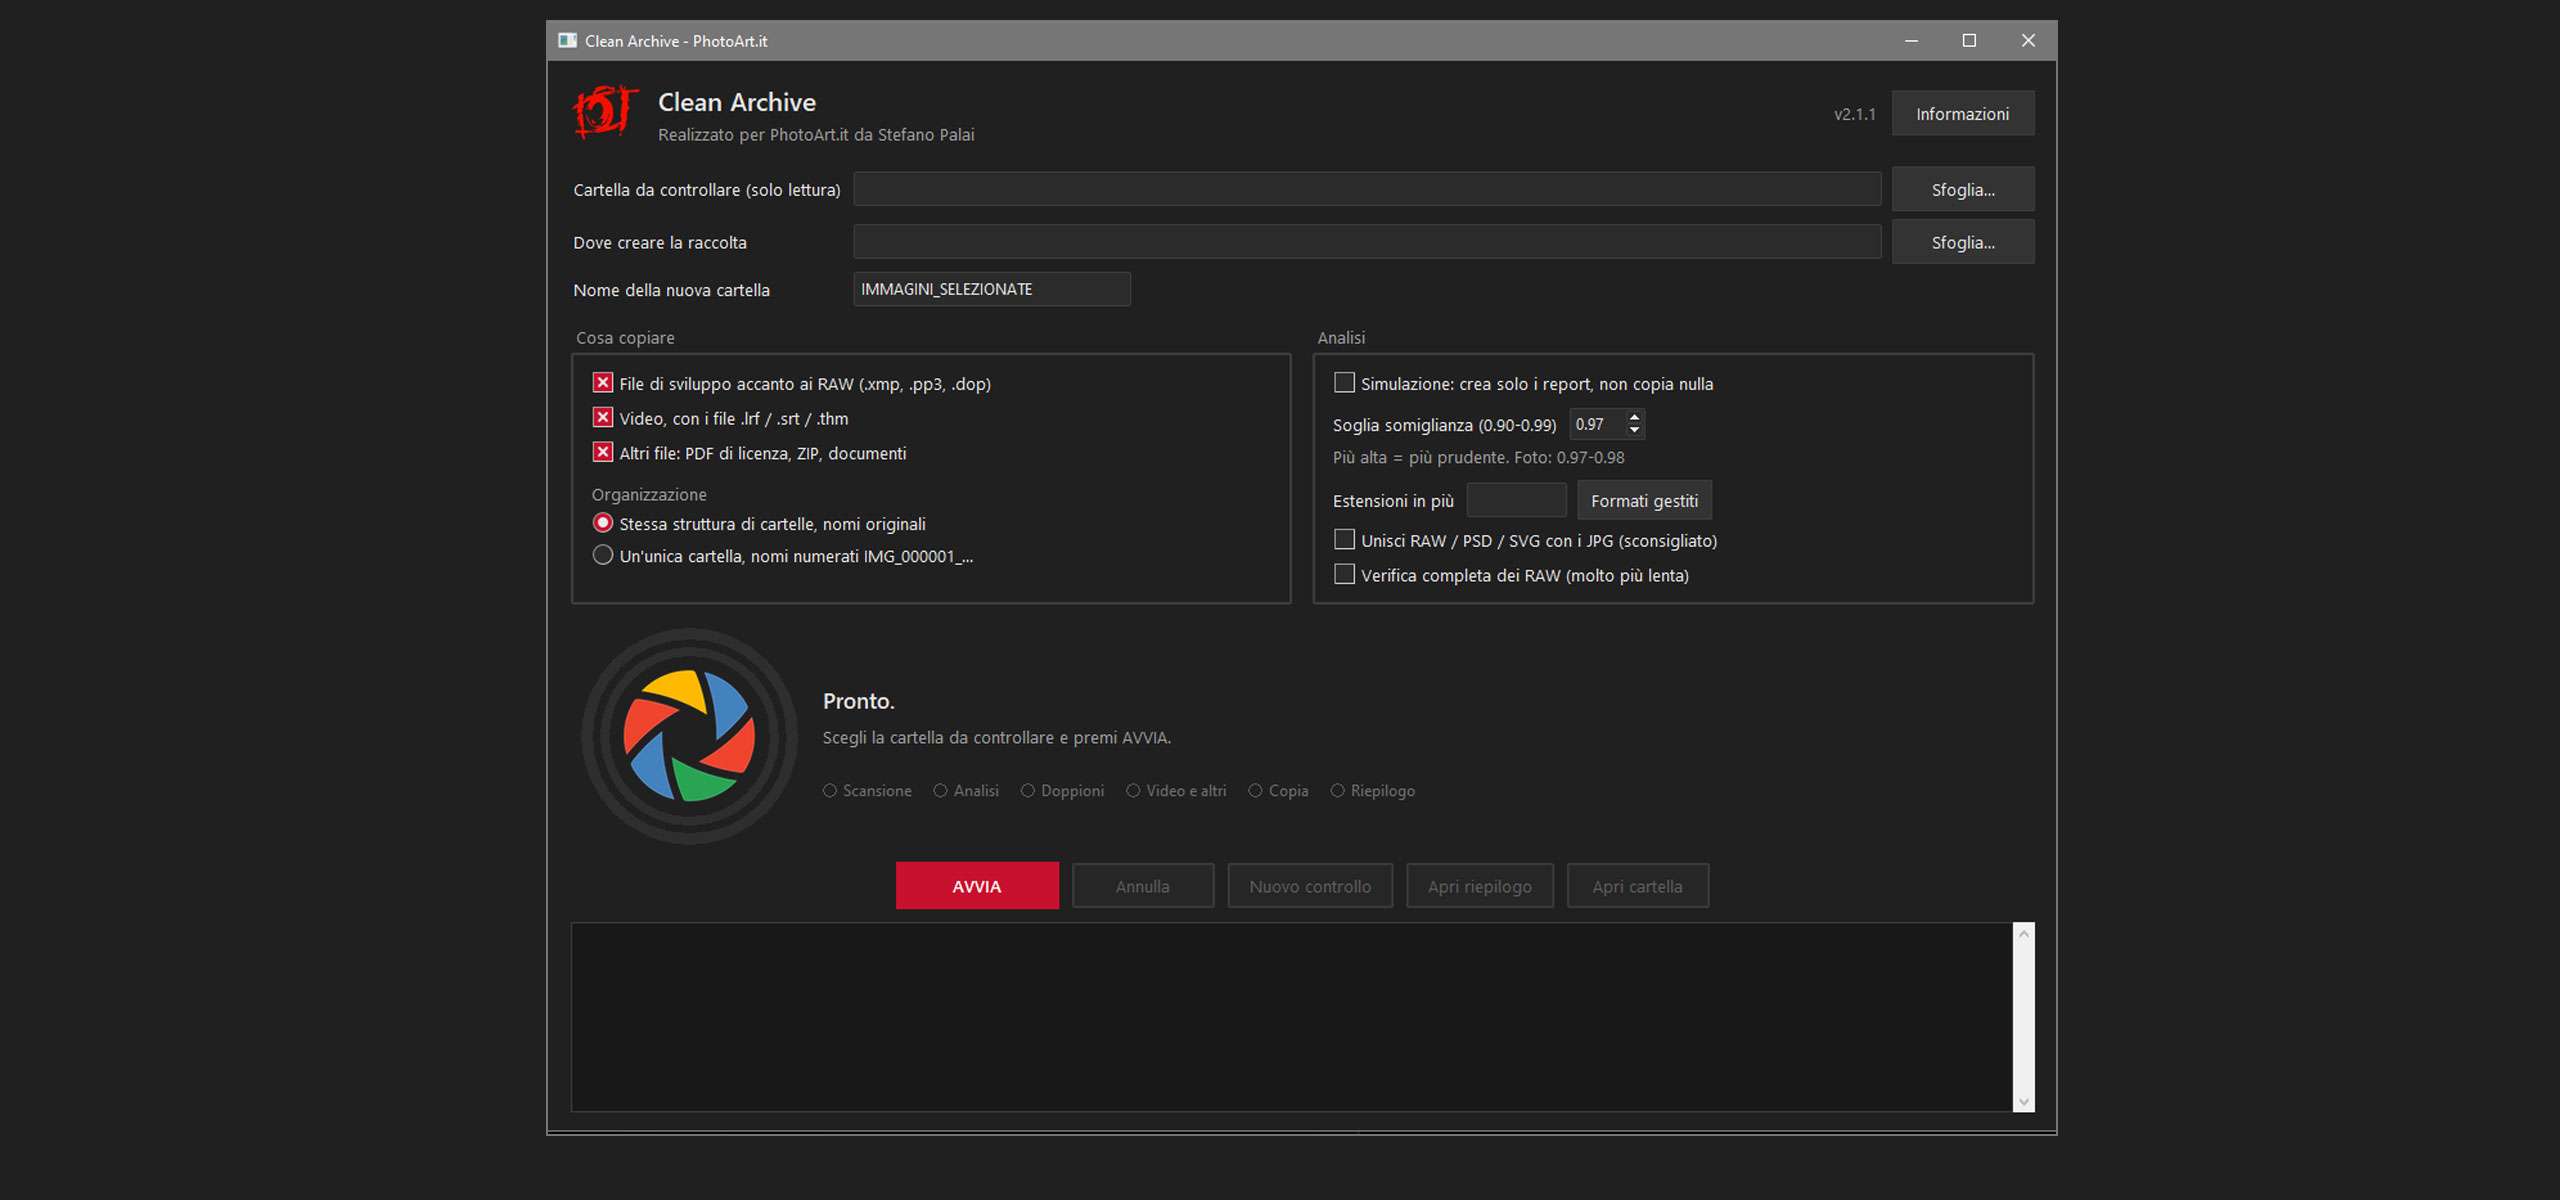Browse for the collection destination folder
The image size is (2560, 1200).
coord(1962,243)
